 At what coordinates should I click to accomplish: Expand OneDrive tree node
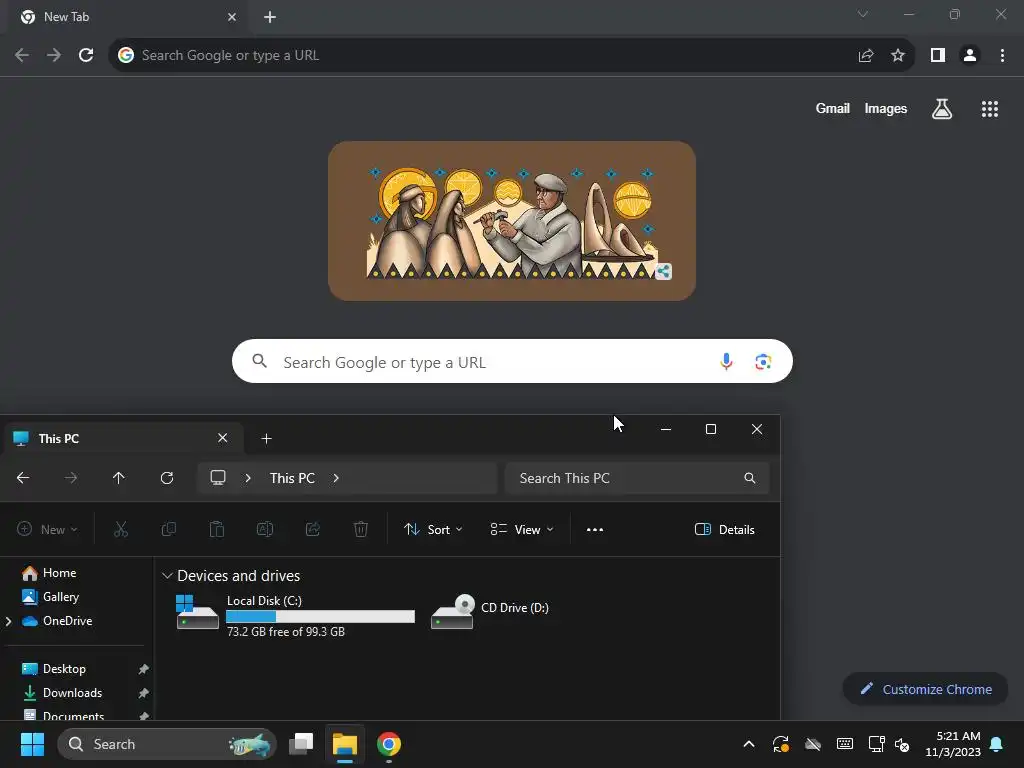click(x=8, y=621)
